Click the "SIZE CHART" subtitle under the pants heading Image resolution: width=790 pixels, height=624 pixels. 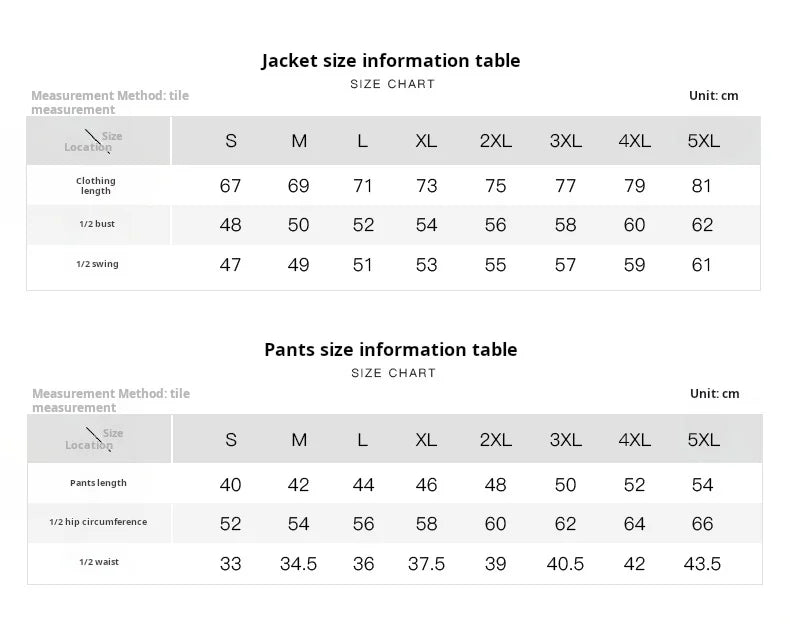pyautogui.click(x=393, y=373)
